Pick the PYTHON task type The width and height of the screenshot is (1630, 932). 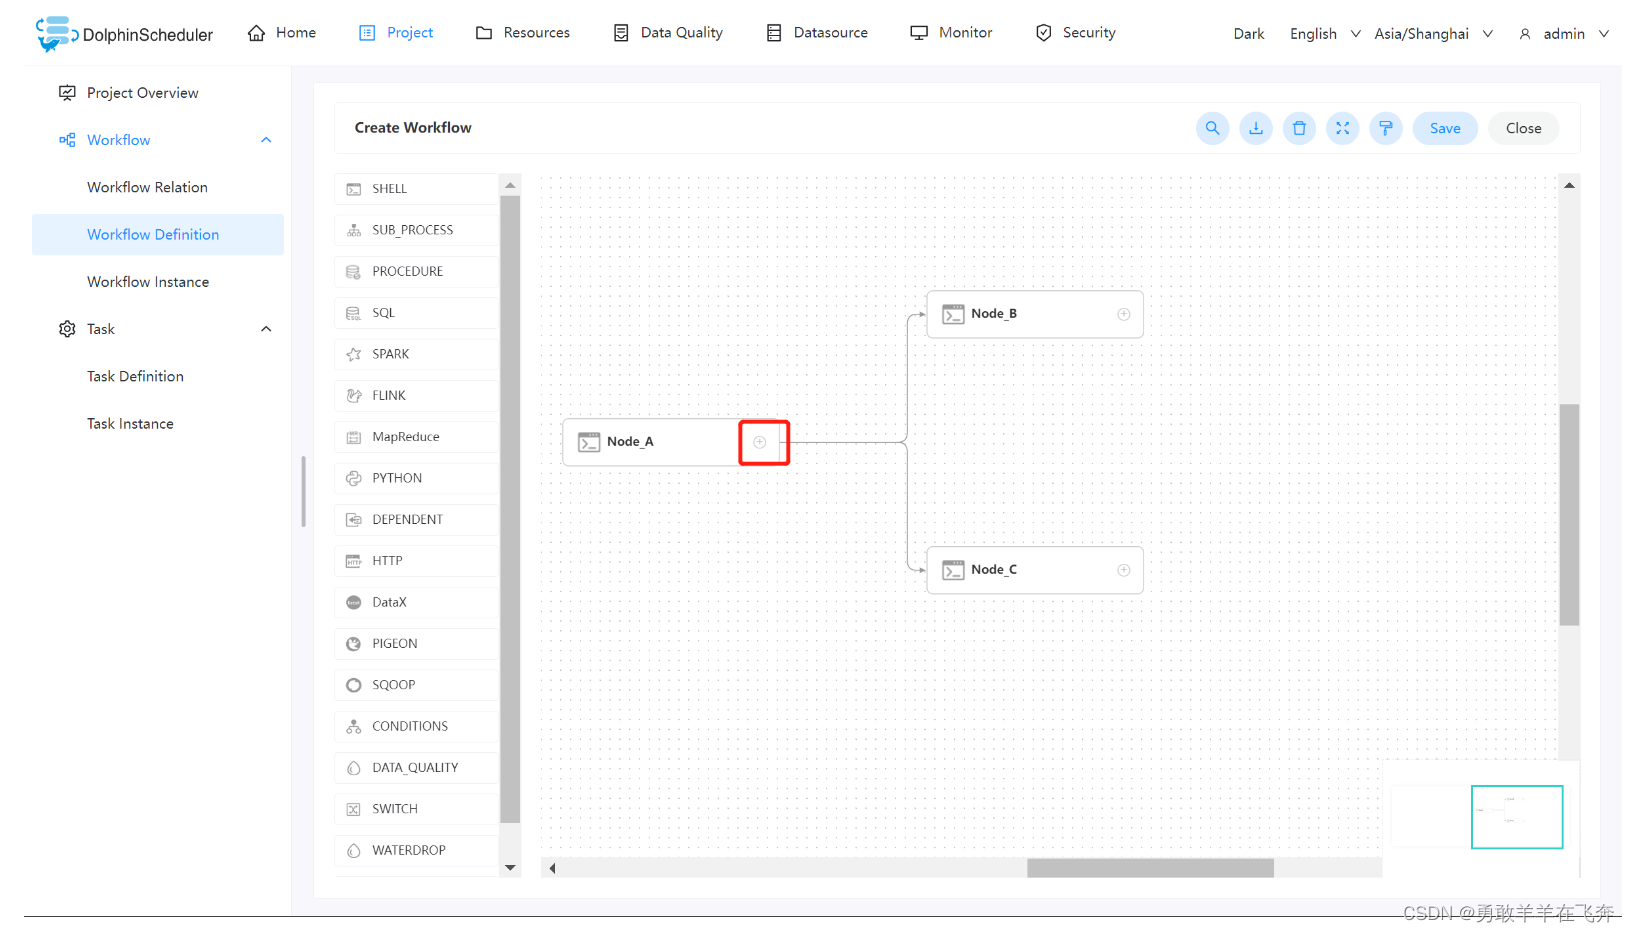(397, 478)
